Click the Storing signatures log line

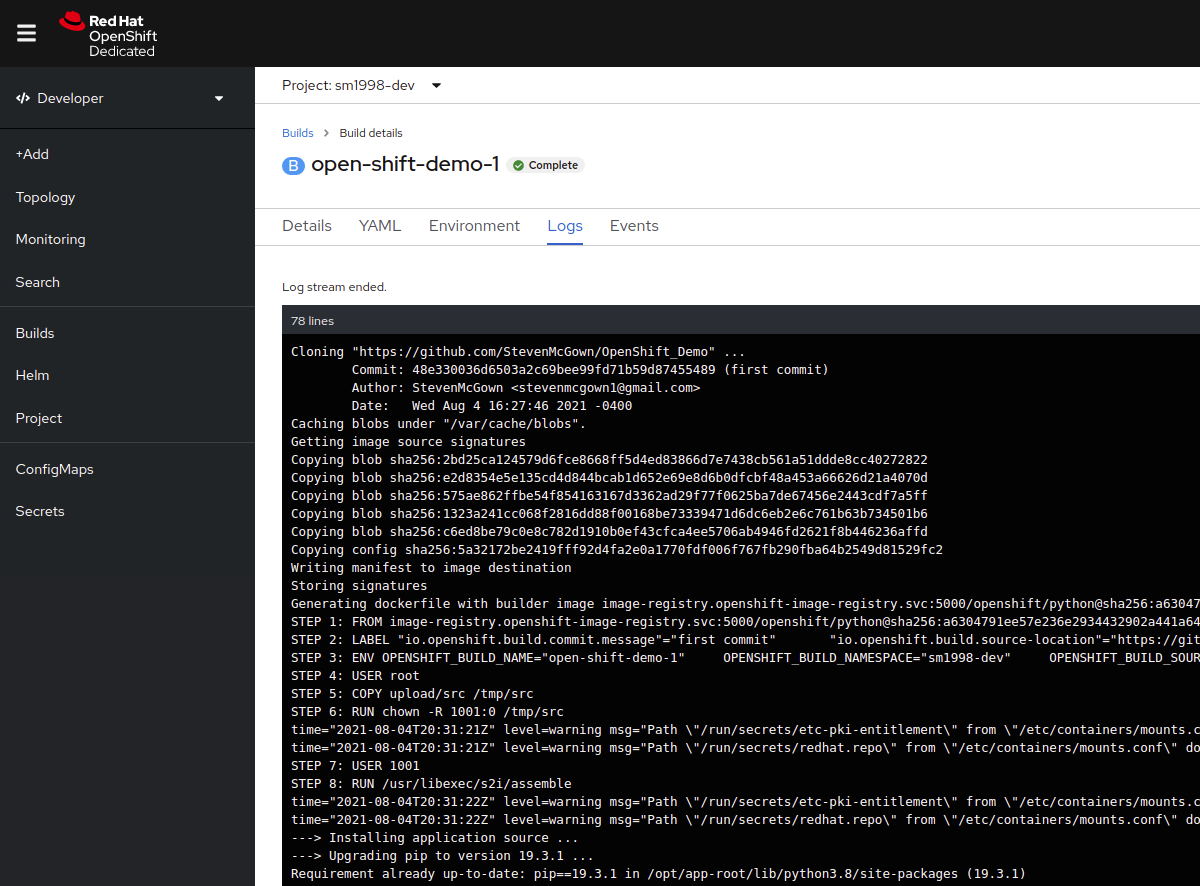point(359,586)
